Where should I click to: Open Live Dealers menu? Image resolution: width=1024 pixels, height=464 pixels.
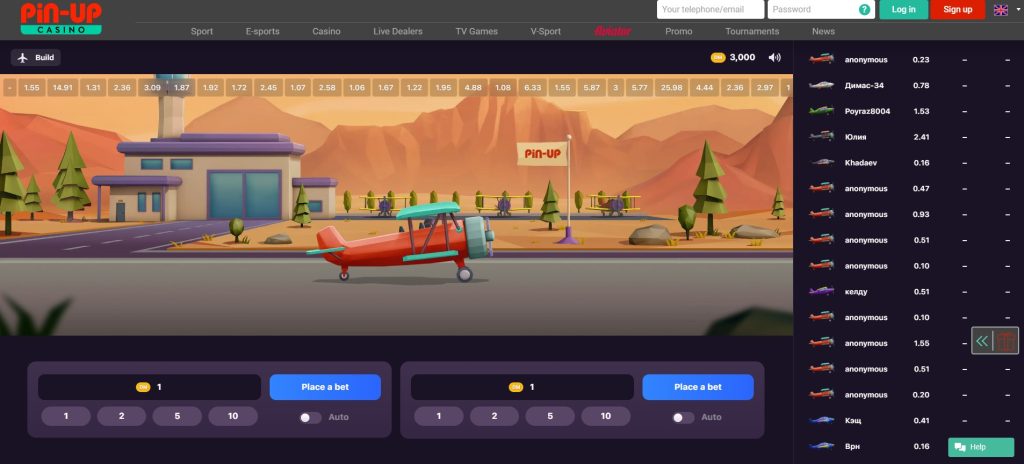pos(398,31)
